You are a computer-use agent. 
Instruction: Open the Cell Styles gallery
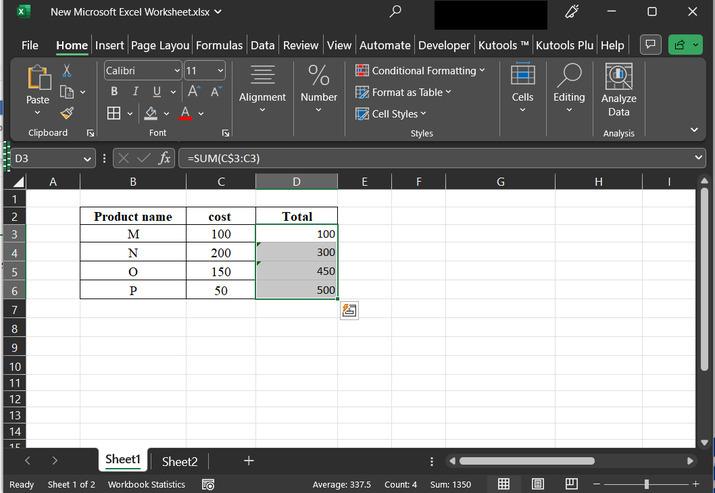(x=394, y=114)
